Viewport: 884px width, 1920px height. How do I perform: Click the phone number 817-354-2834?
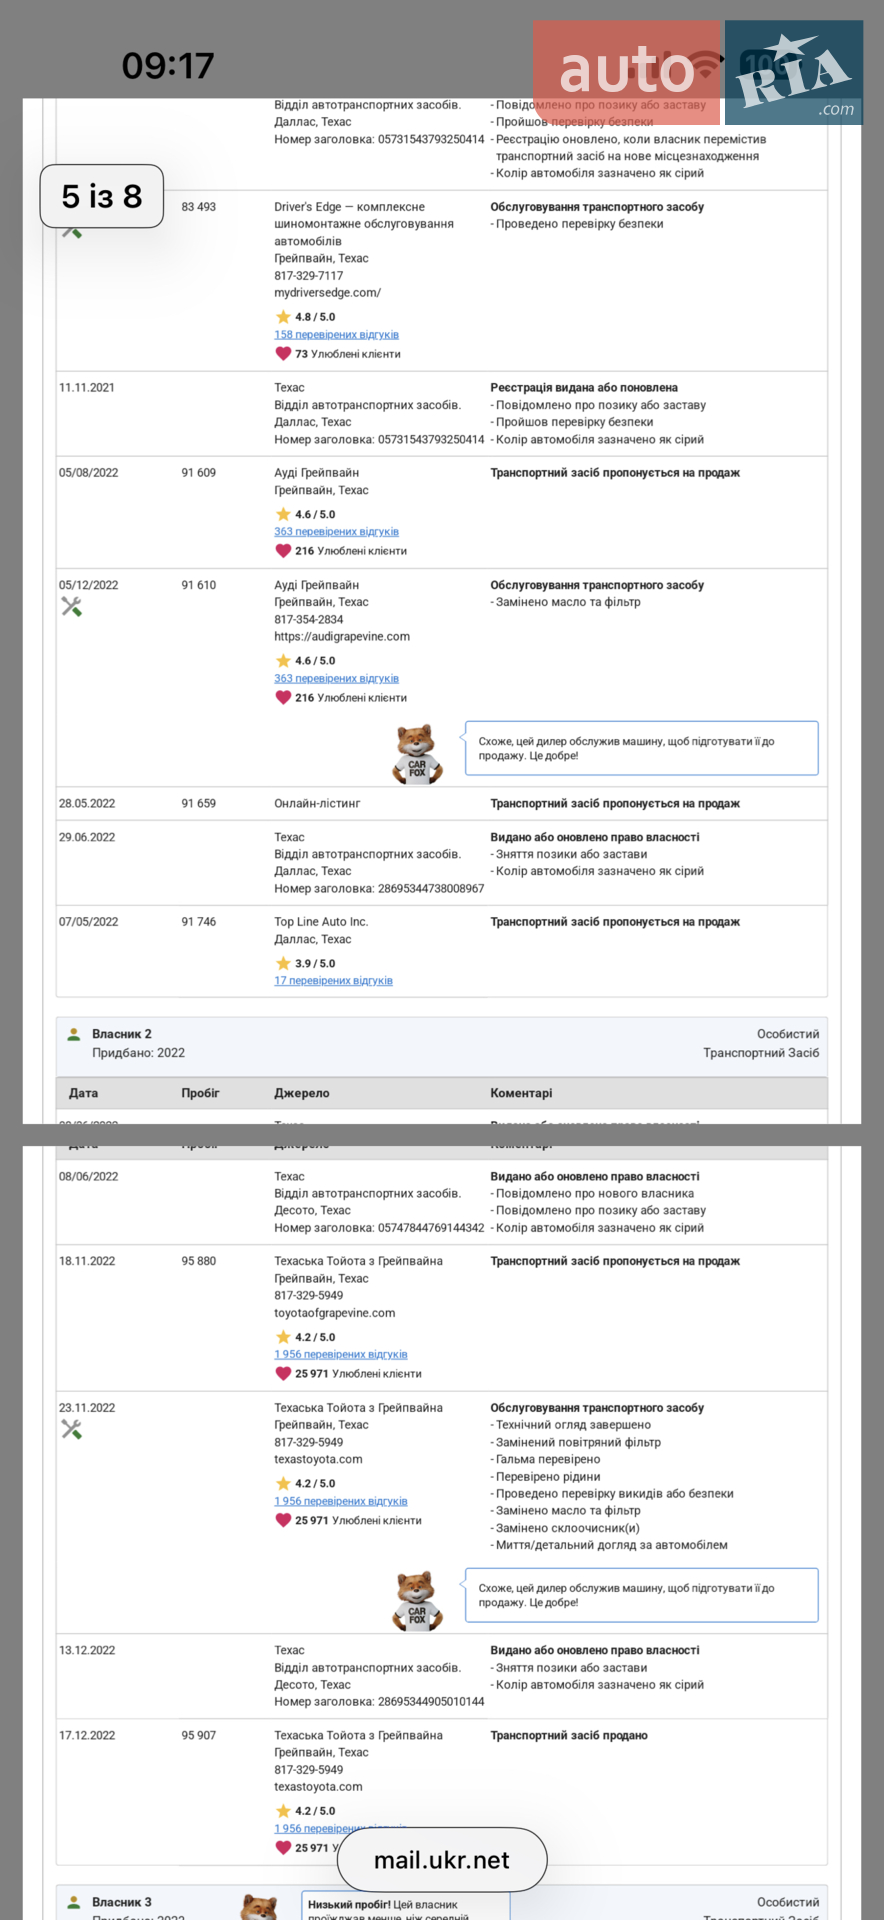point(308,619)
